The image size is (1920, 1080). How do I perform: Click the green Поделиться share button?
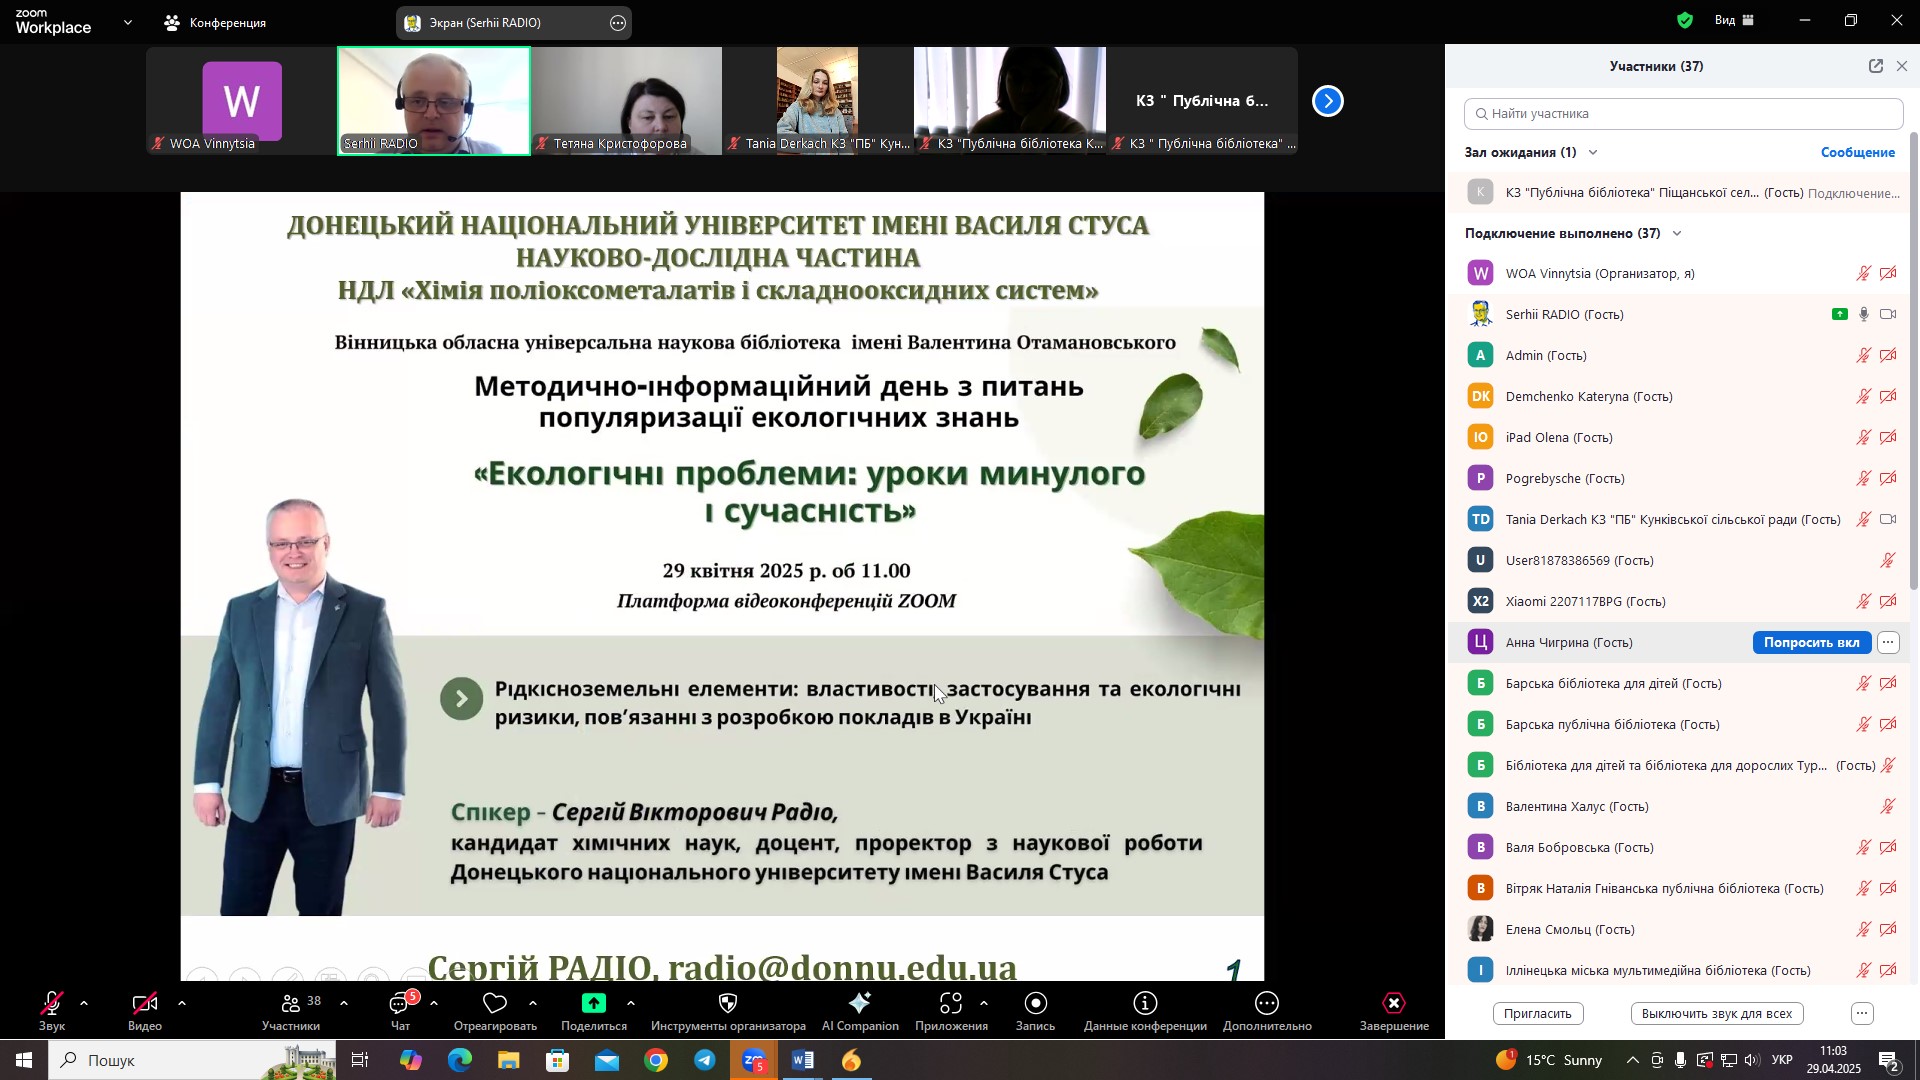tap(594, 1011)
